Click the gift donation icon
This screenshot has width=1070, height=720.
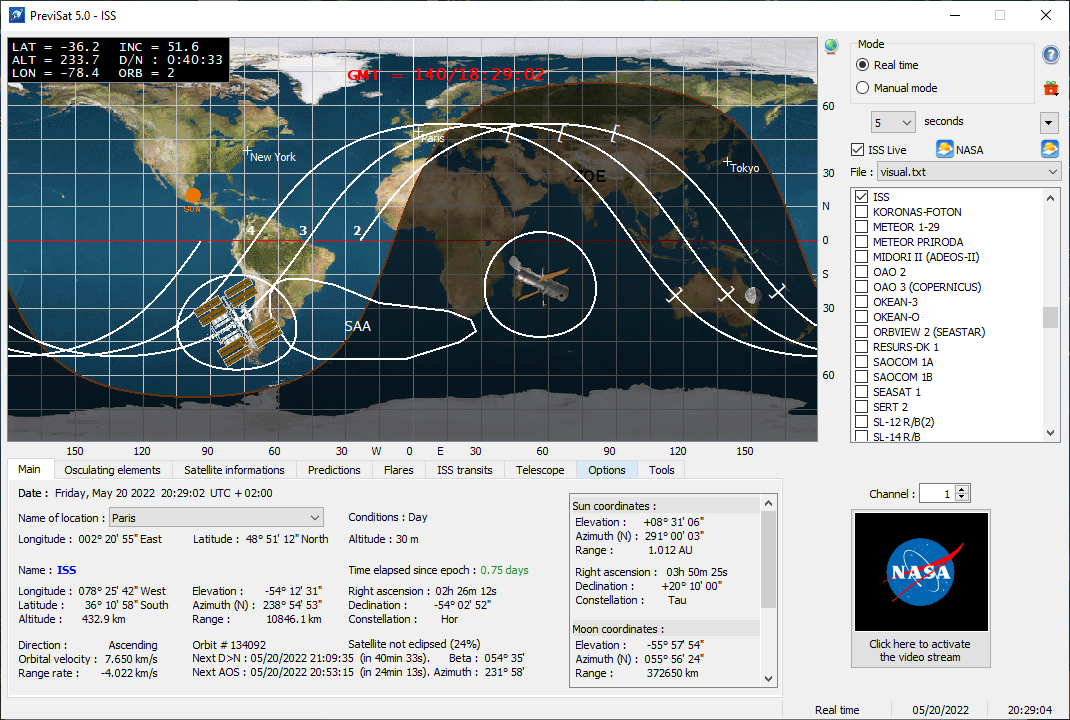click(1050, 88)
